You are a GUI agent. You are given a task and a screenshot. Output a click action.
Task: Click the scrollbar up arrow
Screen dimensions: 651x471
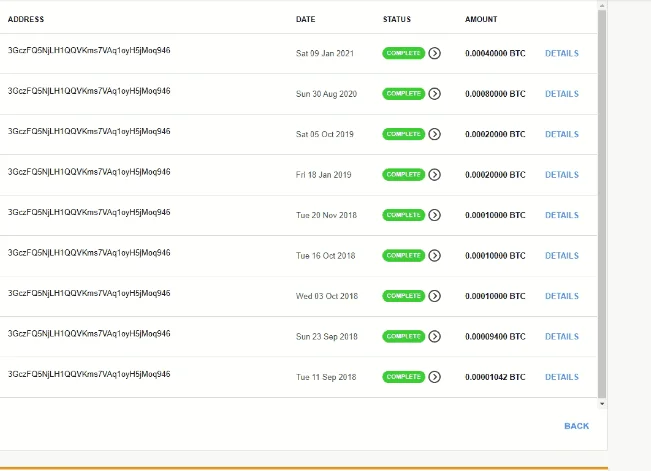(x=602, y=5)
